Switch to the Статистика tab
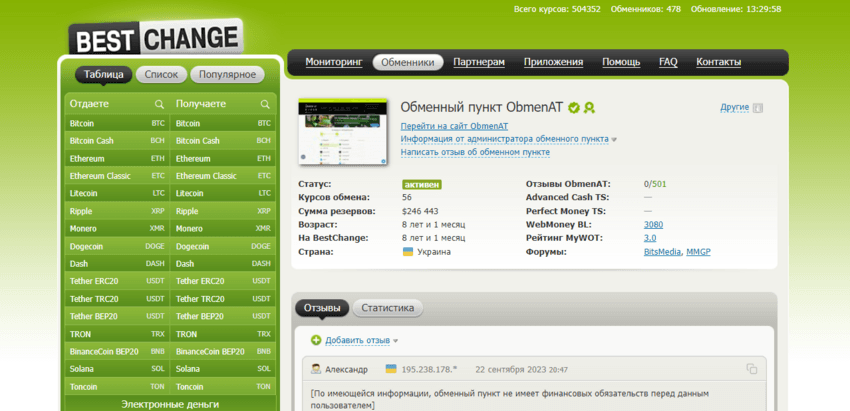850x411 pixels. point(388,308)
